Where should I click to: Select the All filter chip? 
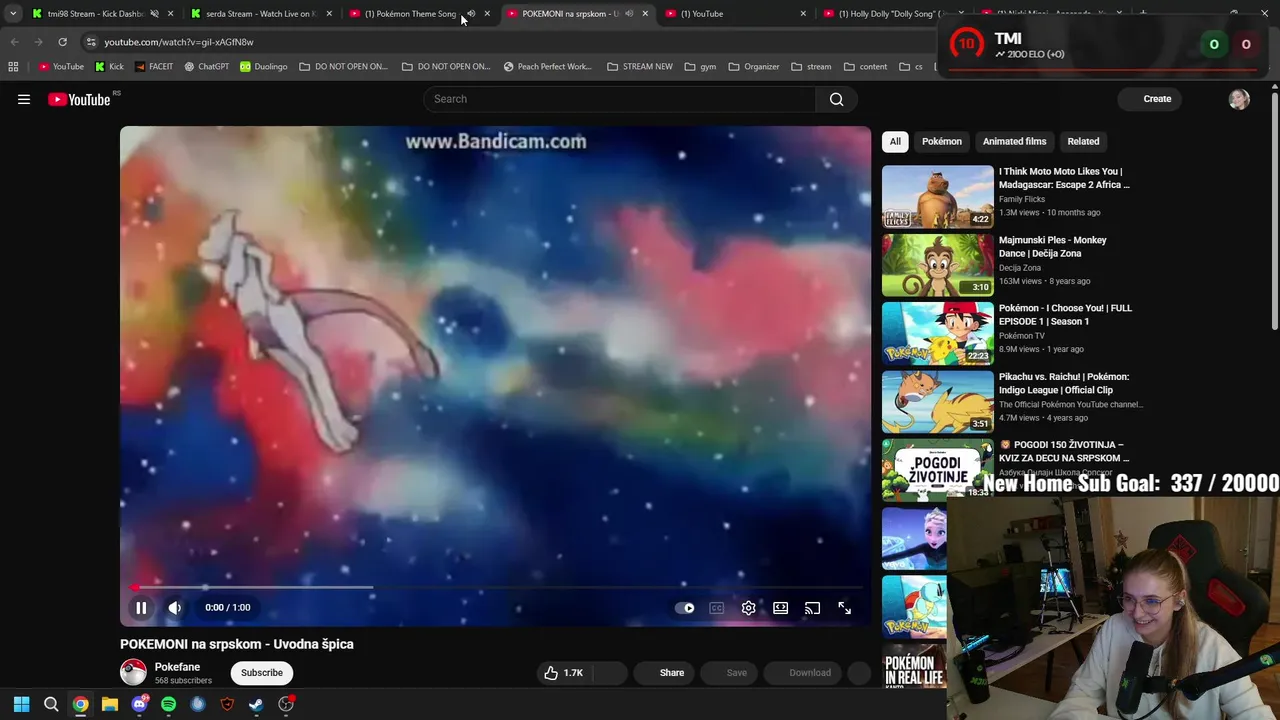(x=895, y=141)
